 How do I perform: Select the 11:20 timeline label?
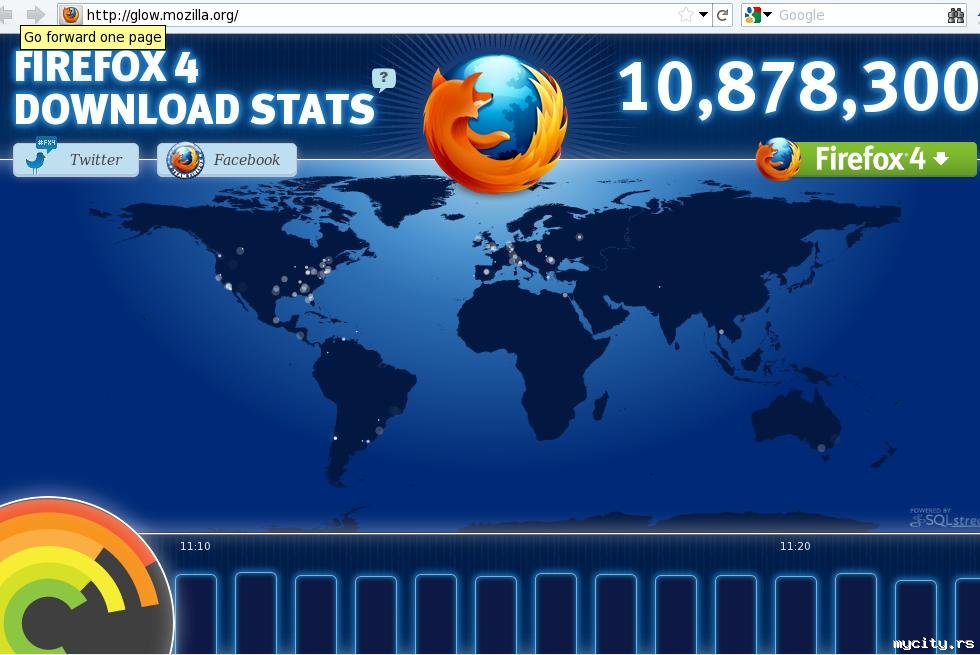795,546
